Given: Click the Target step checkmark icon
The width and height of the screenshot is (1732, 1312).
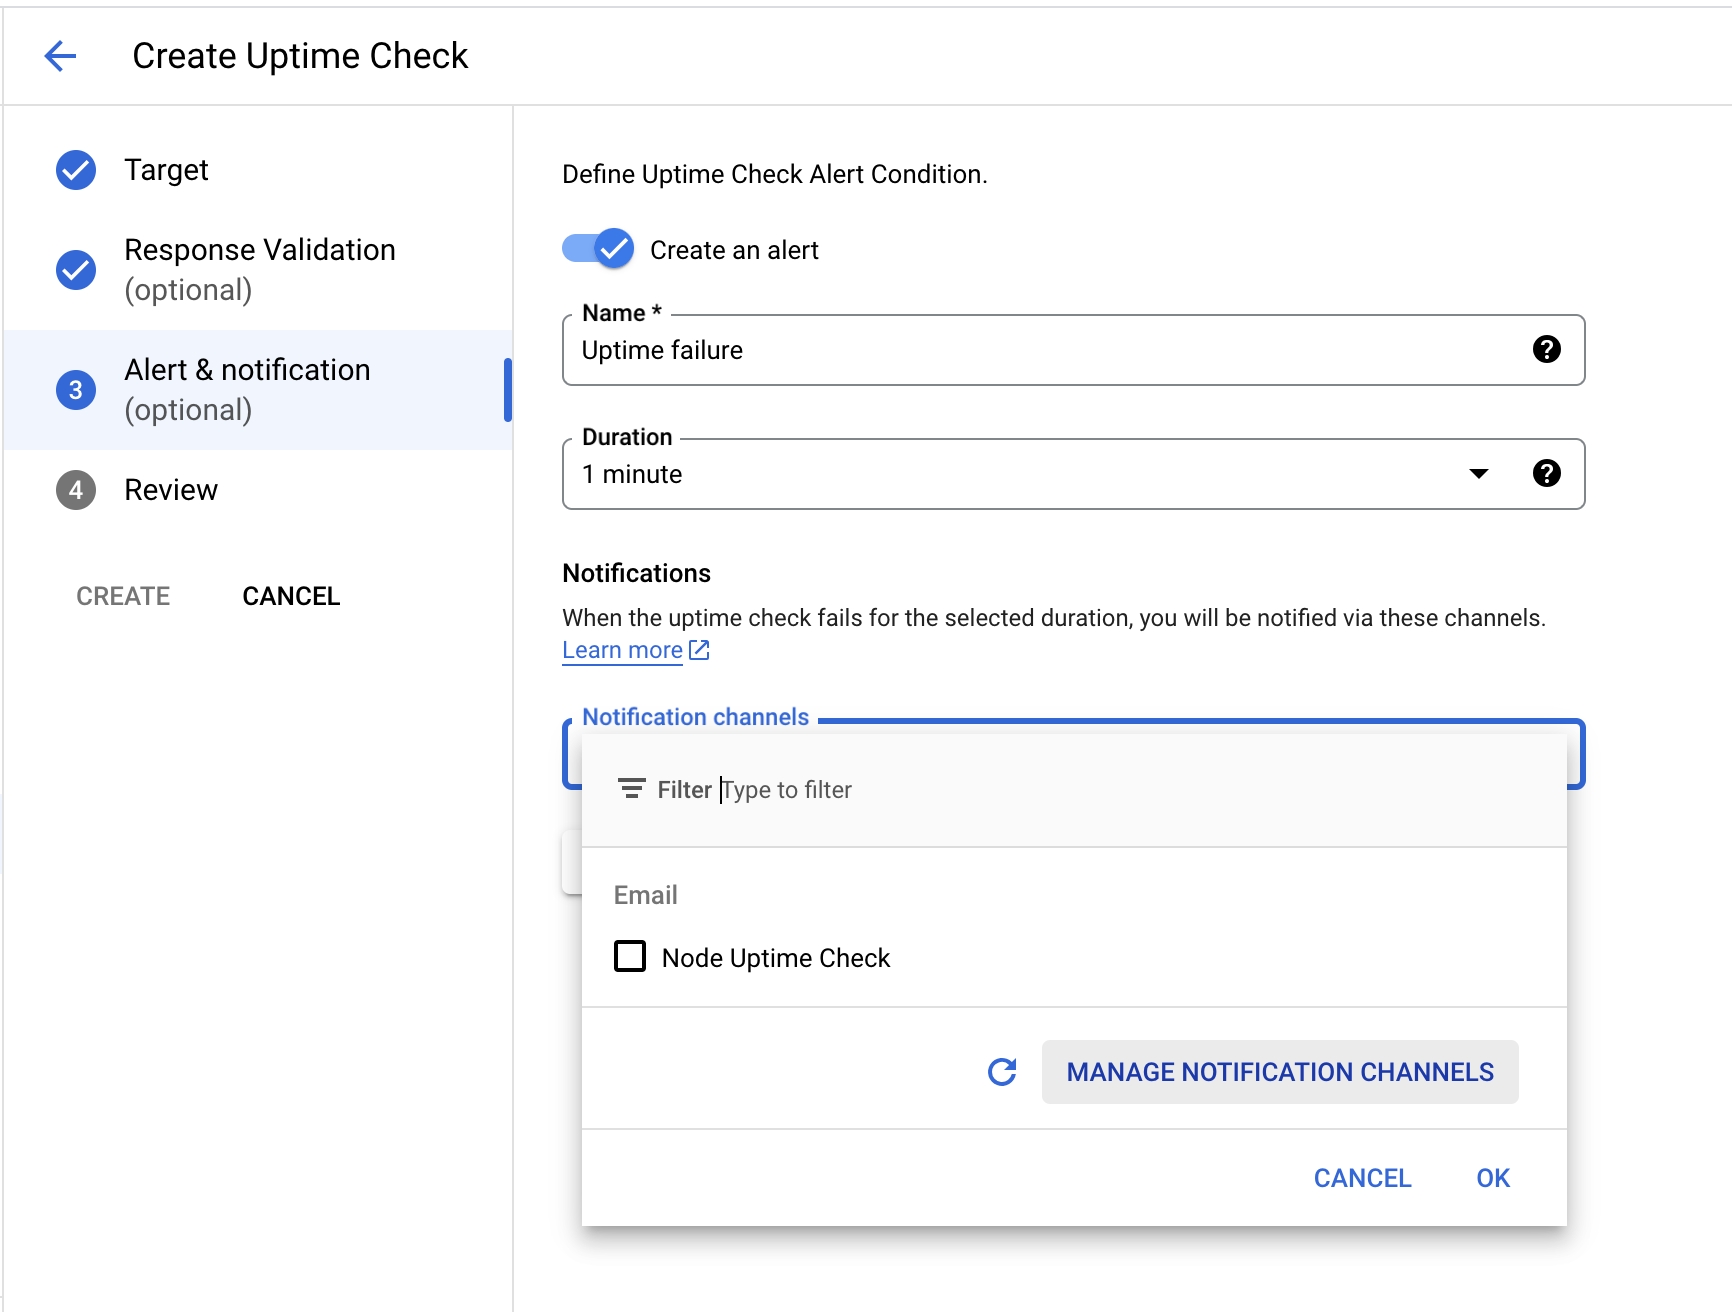Looking at the screenshot, I should 76,170.
